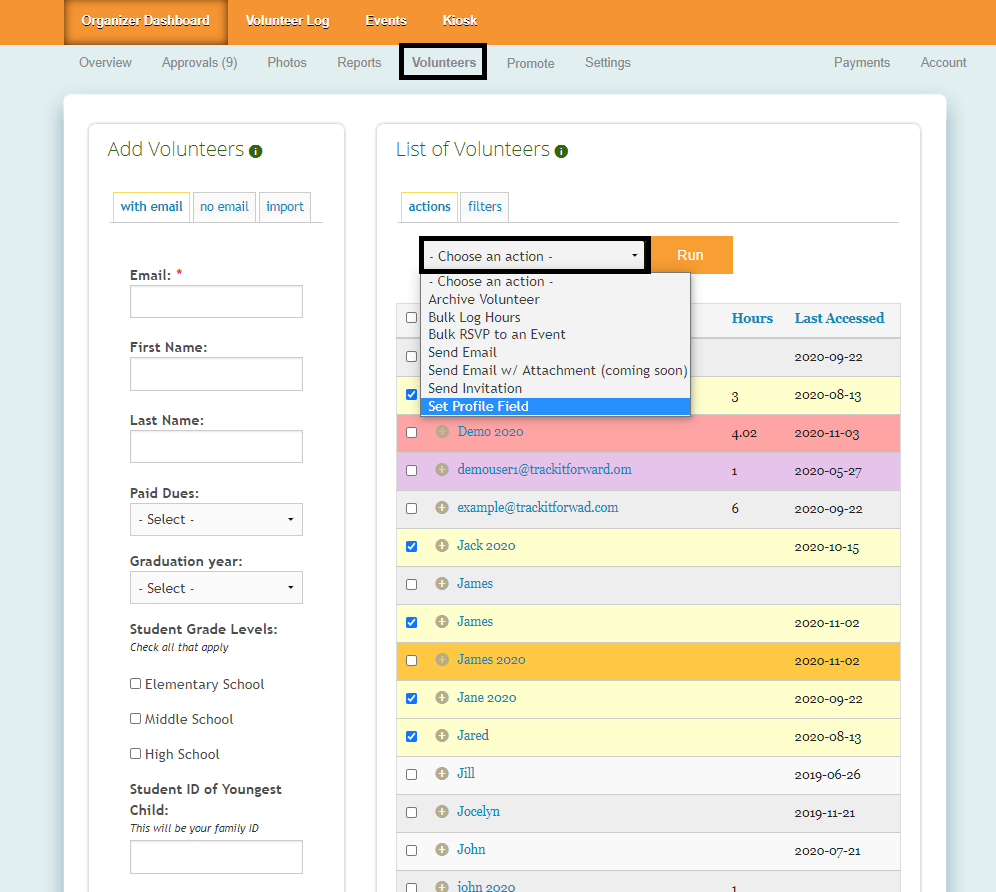
Task: Expand plus icon next to Jack 2020
Action: coord(442,546)
